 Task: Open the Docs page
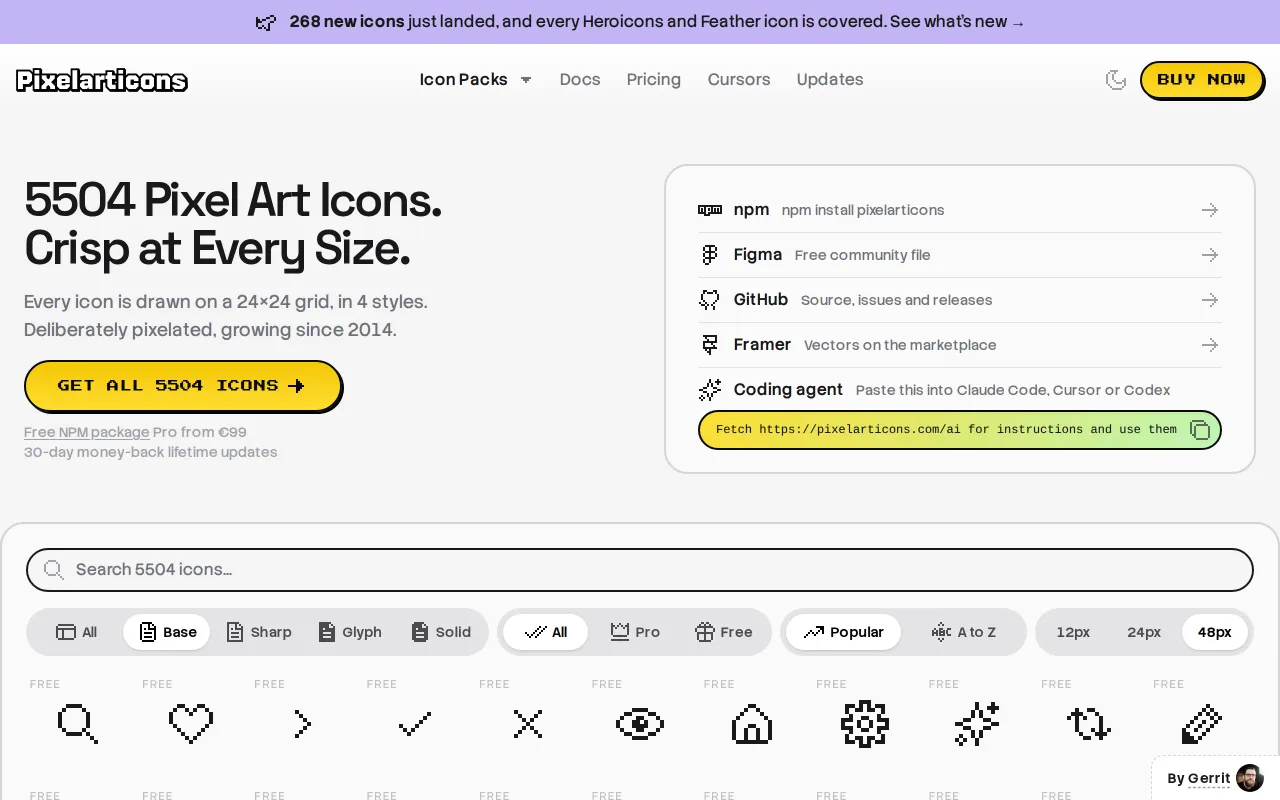pos(580,80)
